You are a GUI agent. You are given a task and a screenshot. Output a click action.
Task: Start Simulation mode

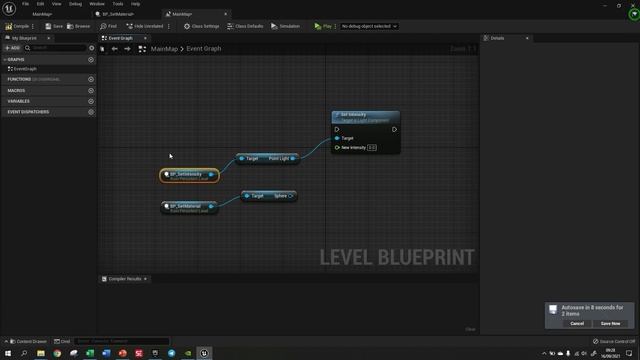point(285,26)
